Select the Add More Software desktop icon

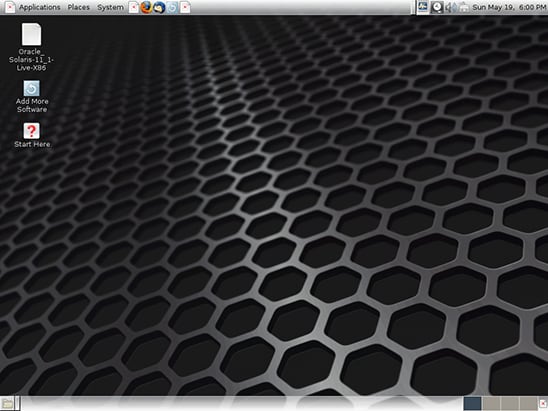pyautogui.click(x=32, y=96)
